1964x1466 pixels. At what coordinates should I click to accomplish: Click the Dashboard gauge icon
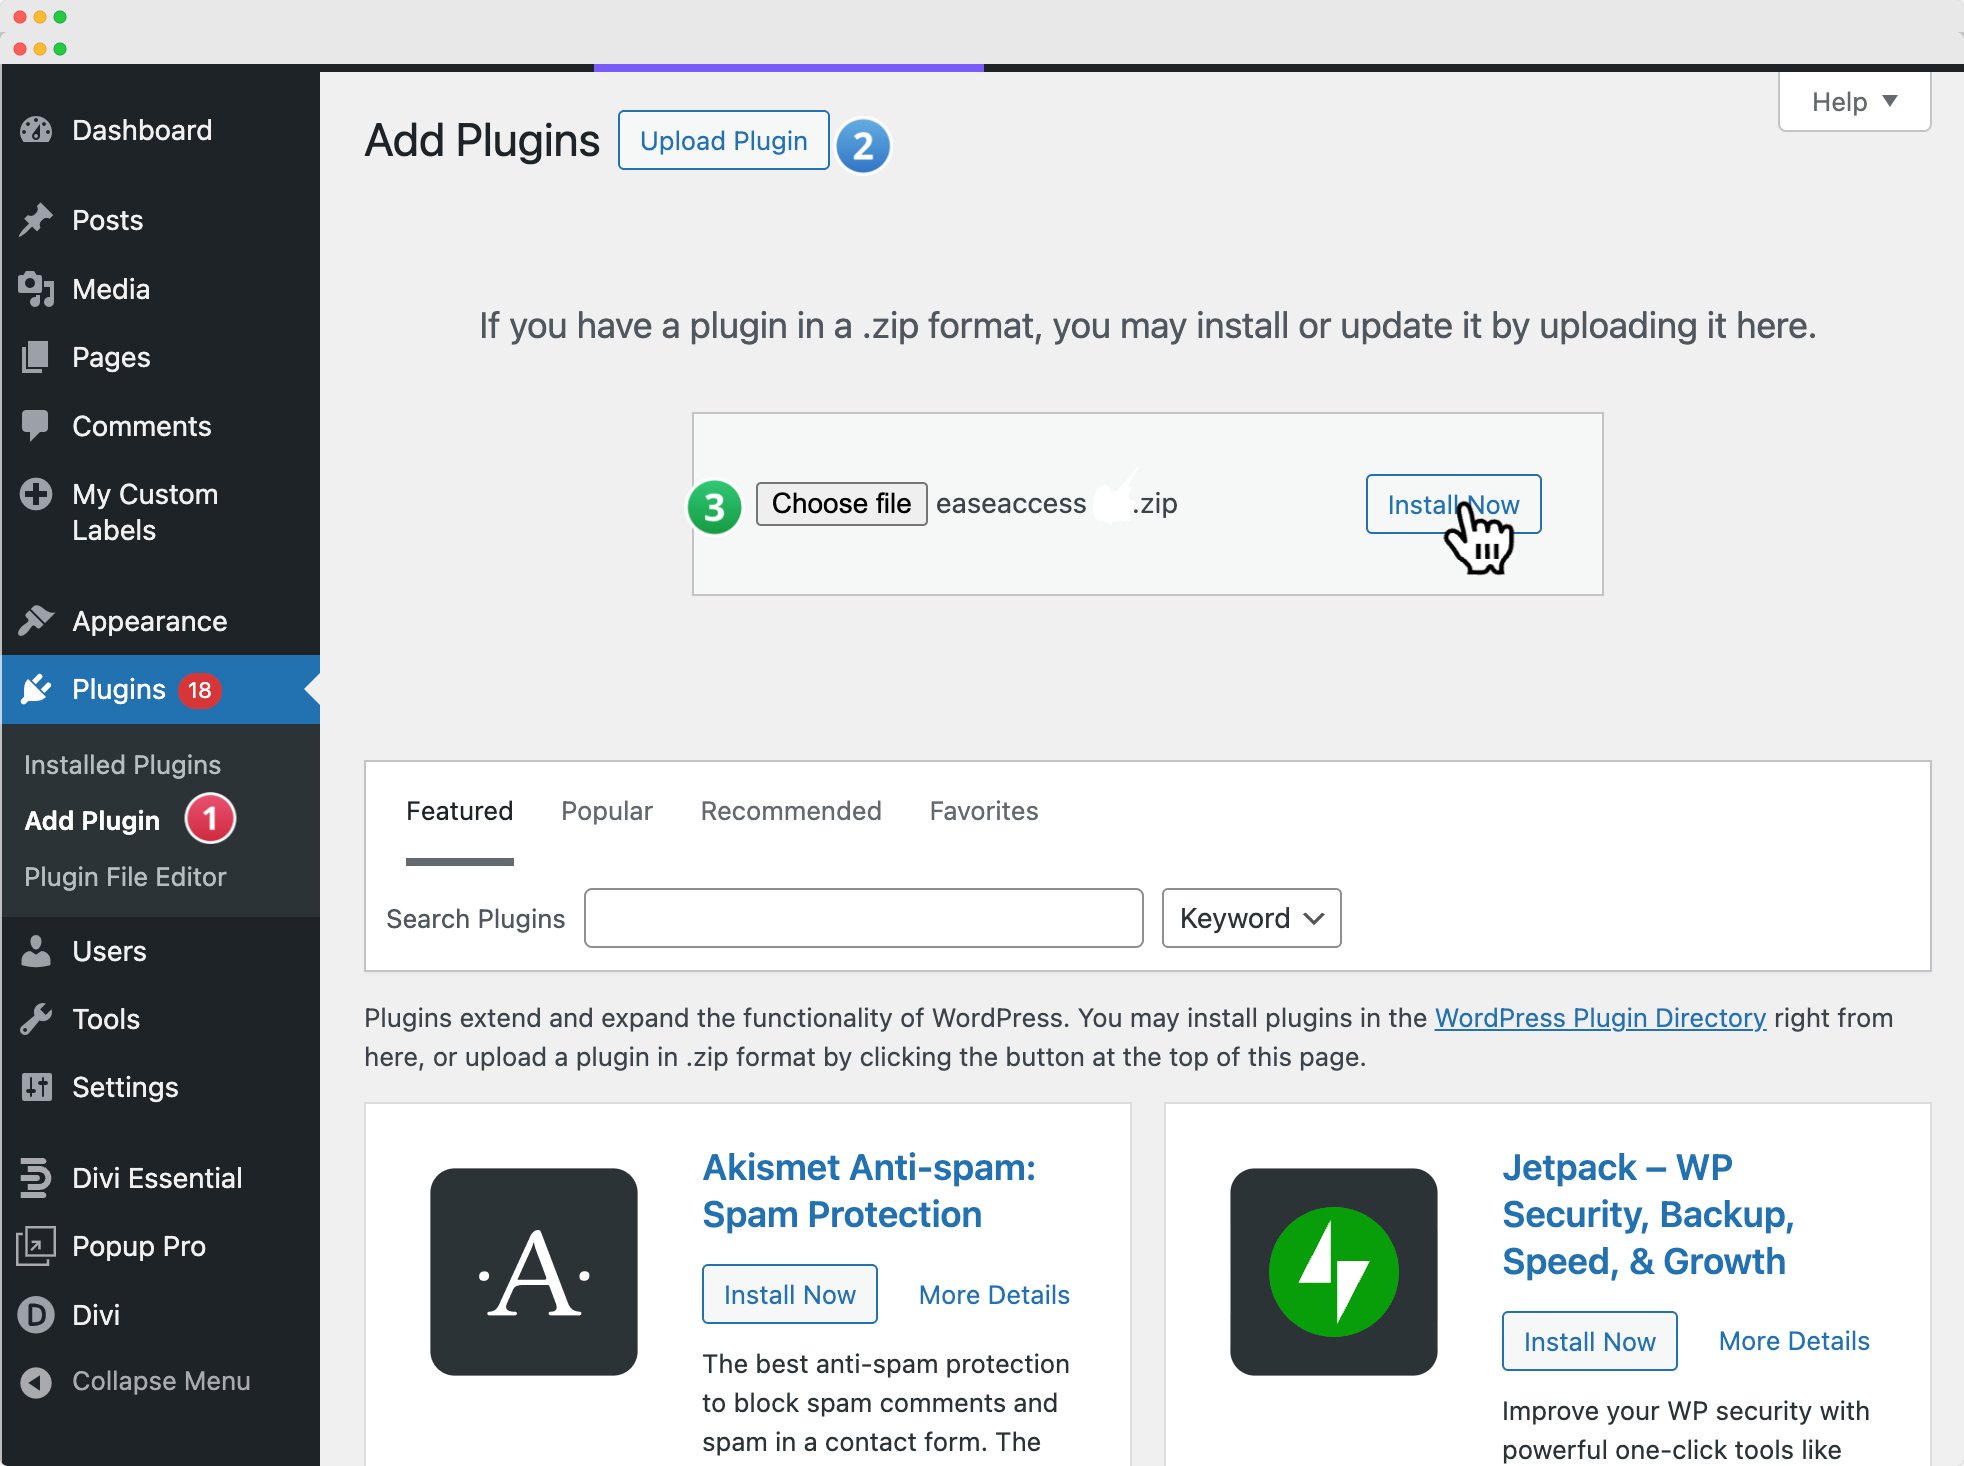36,130
